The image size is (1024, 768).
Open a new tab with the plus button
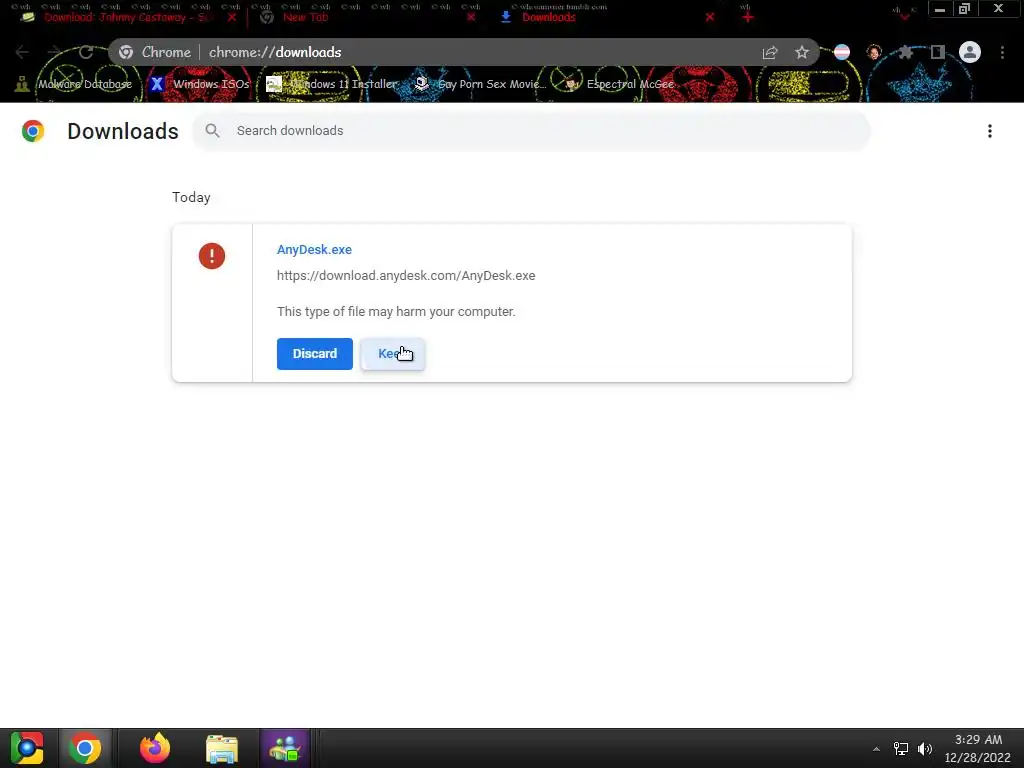click(748, 17)
